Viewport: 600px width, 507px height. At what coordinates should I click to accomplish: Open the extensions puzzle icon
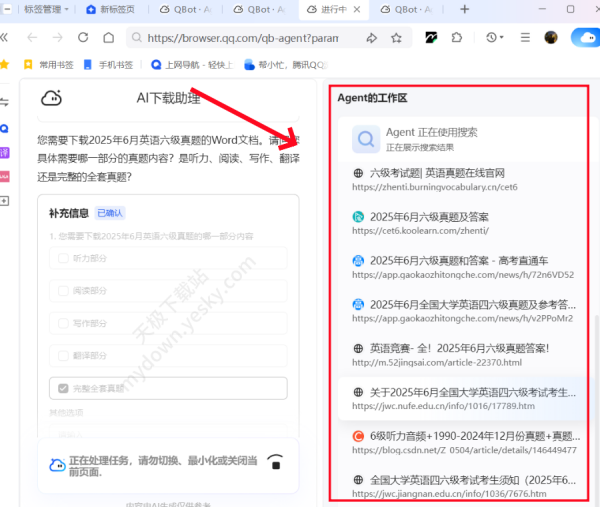click(457, 38)
